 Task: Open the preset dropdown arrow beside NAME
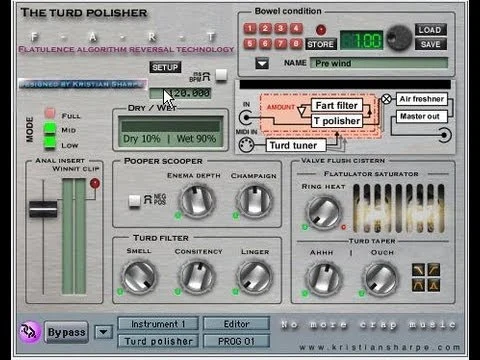(x=262, y=63)
